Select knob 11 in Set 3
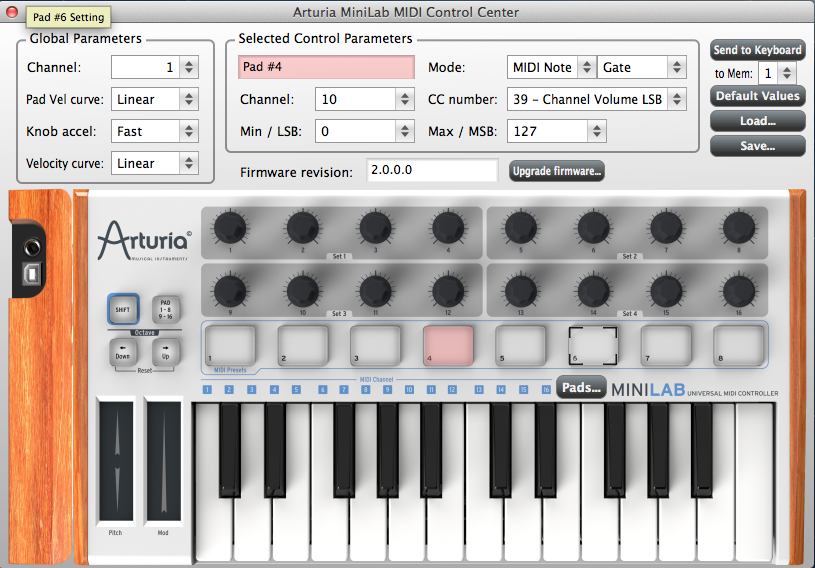815x568 pixels. [x=375, y=291]
